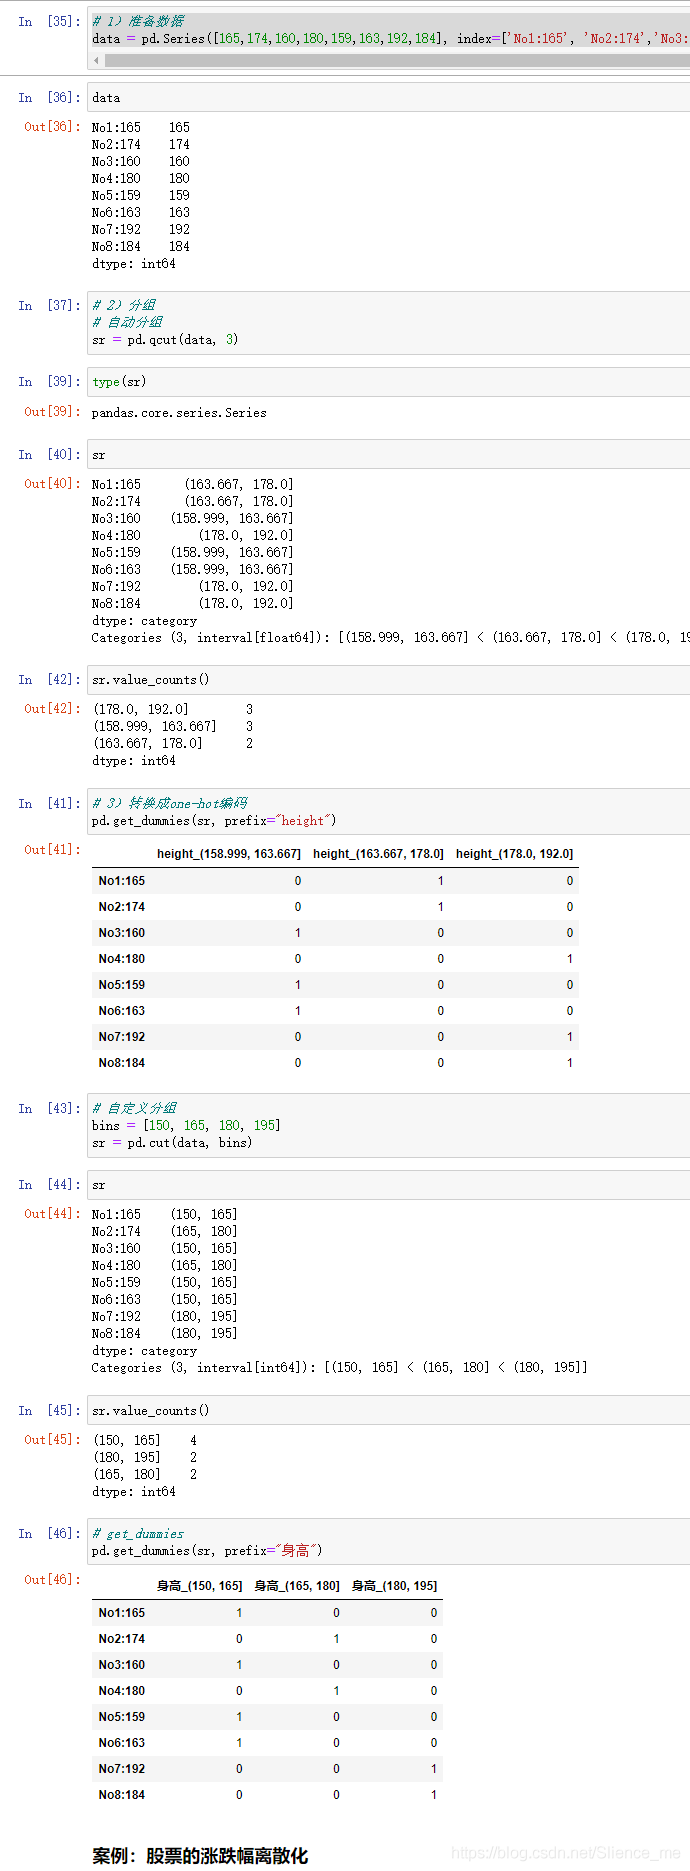Click the comment # 2) 分组
The height and width of the screenshot is (1871, 690).
pos(124,305)
